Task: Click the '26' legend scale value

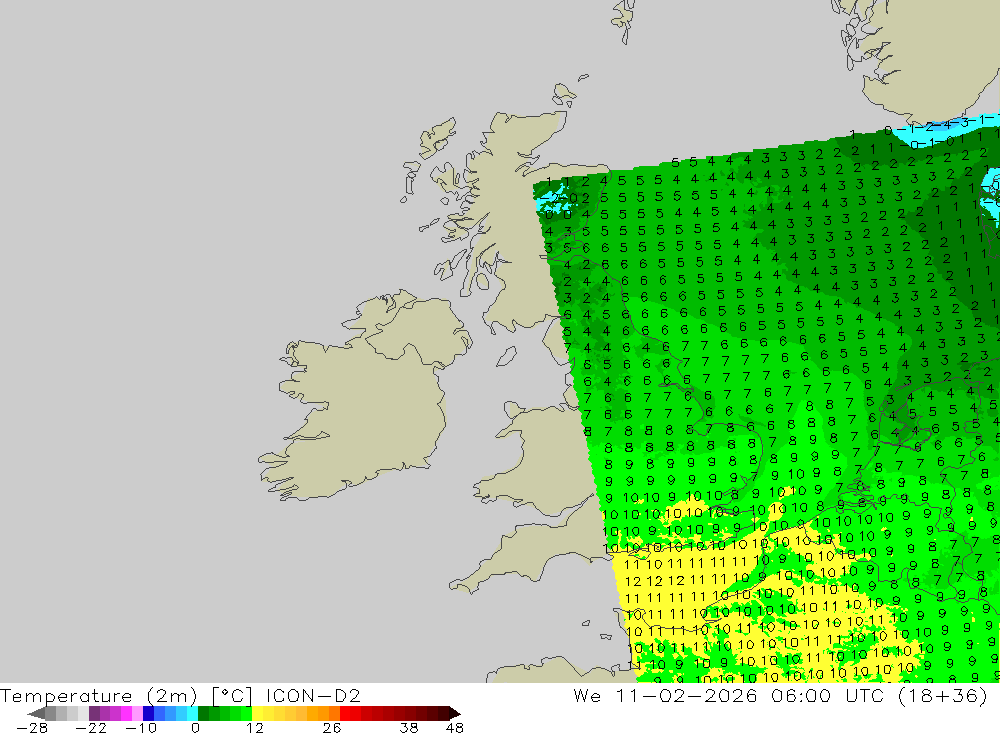Action: [x=331, y=727]
